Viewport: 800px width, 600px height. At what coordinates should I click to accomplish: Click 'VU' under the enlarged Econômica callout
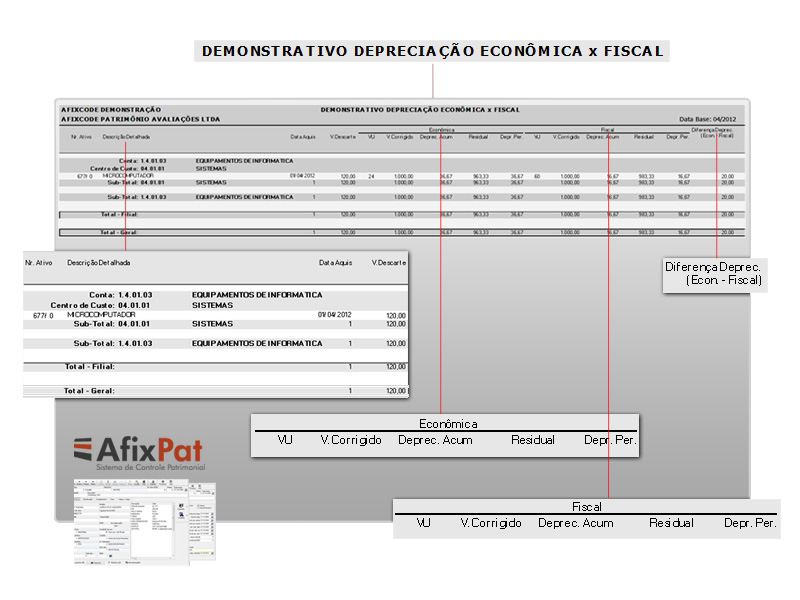(285, 440)
